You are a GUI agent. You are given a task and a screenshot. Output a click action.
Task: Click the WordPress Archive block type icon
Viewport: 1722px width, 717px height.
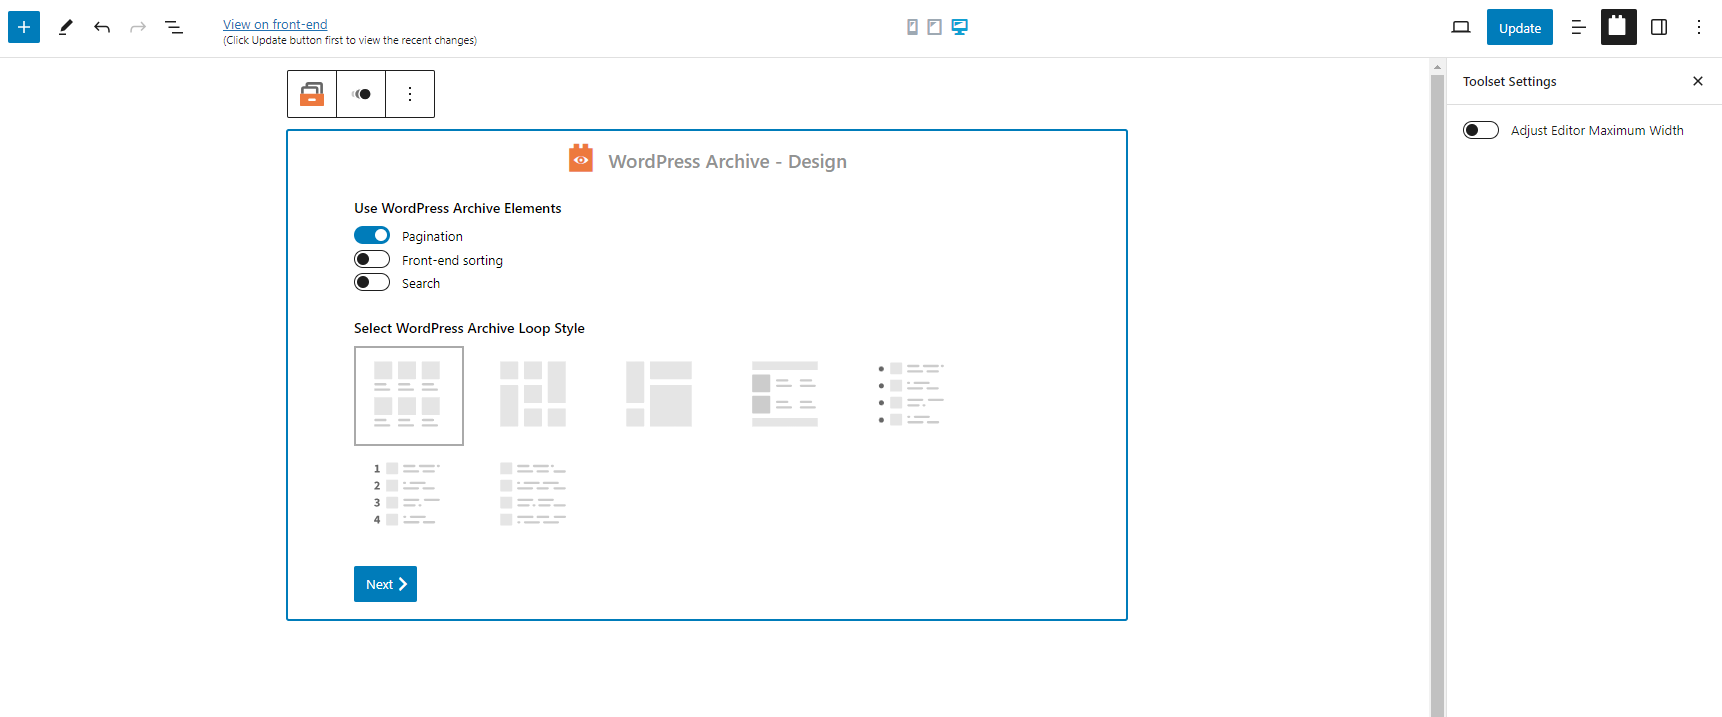(x=312, y=94)
